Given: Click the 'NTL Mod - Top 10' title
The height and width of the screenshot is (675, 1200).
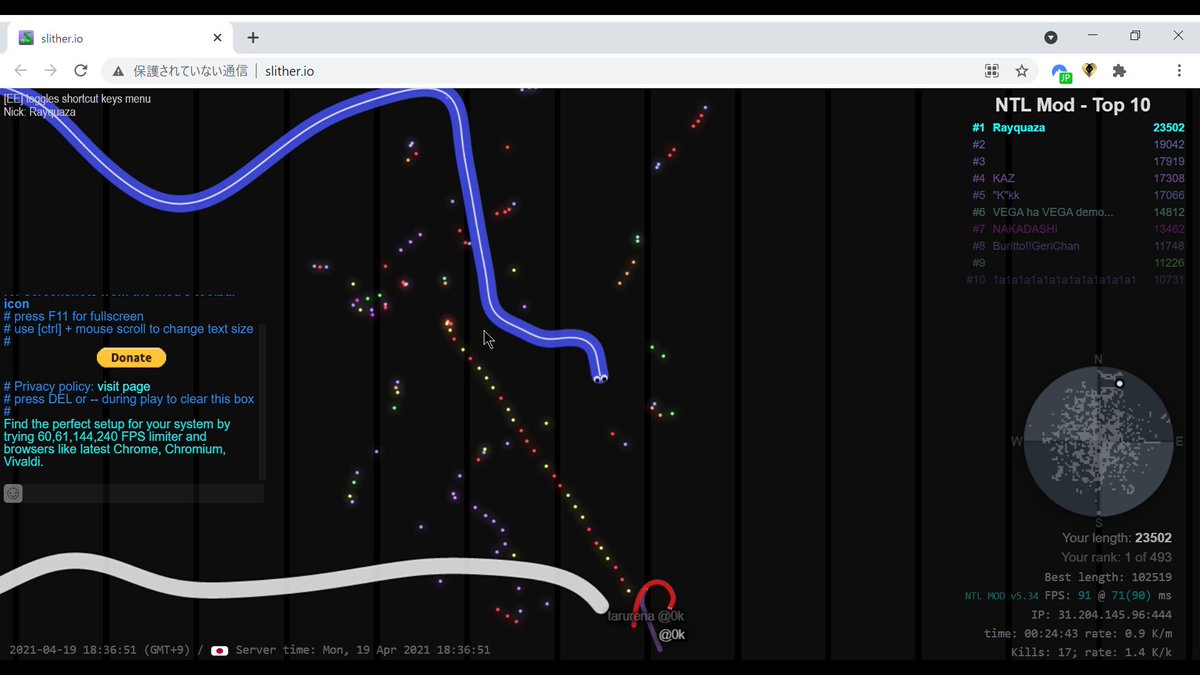Looking at the screenshot, I should 1072,105.
